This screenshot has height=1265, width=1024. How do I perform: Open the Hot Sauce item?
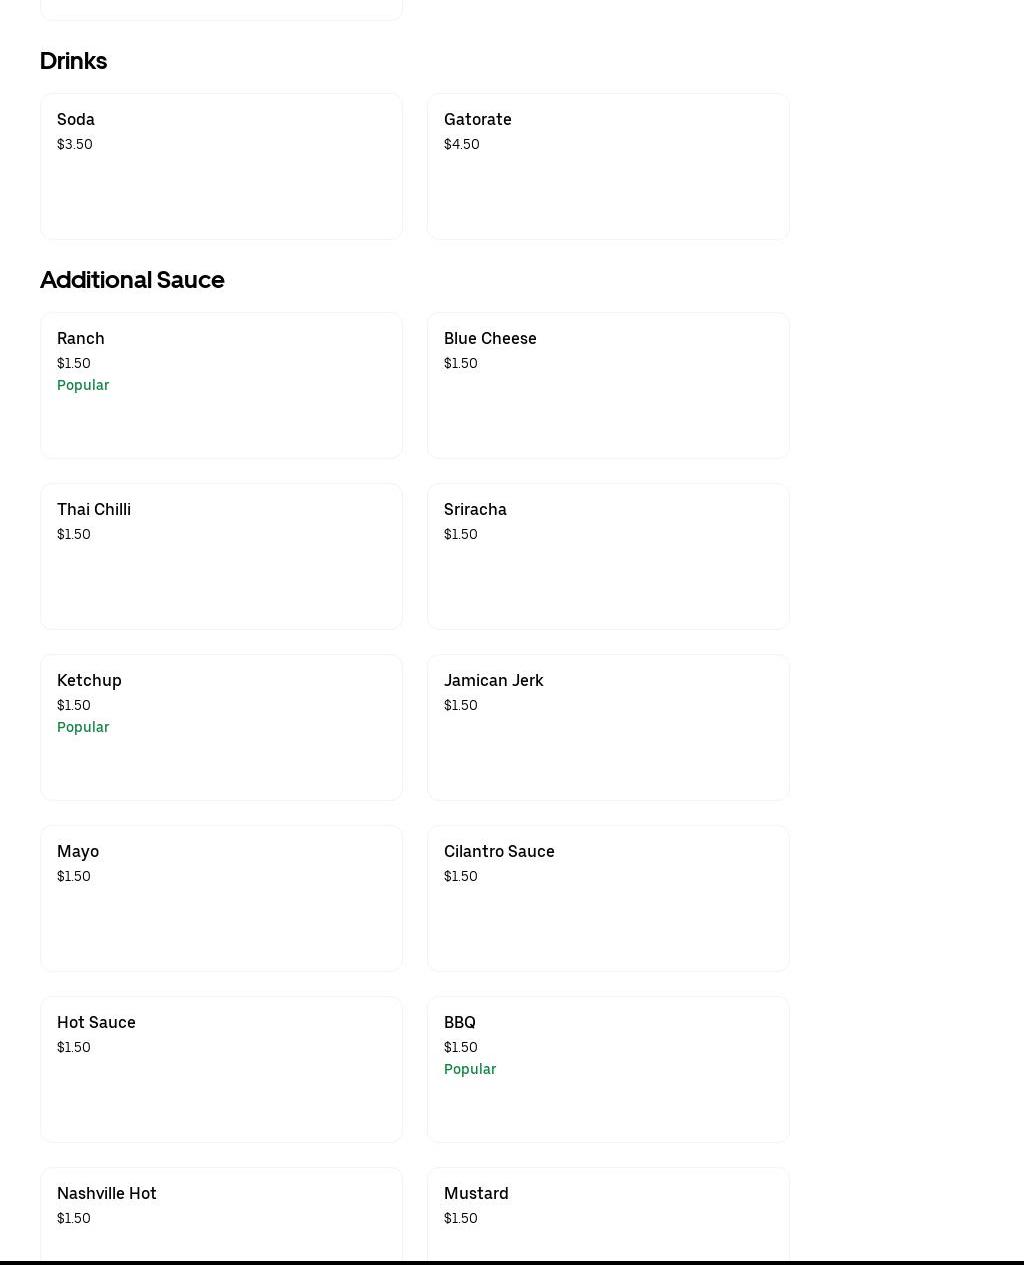[221, 1069]
